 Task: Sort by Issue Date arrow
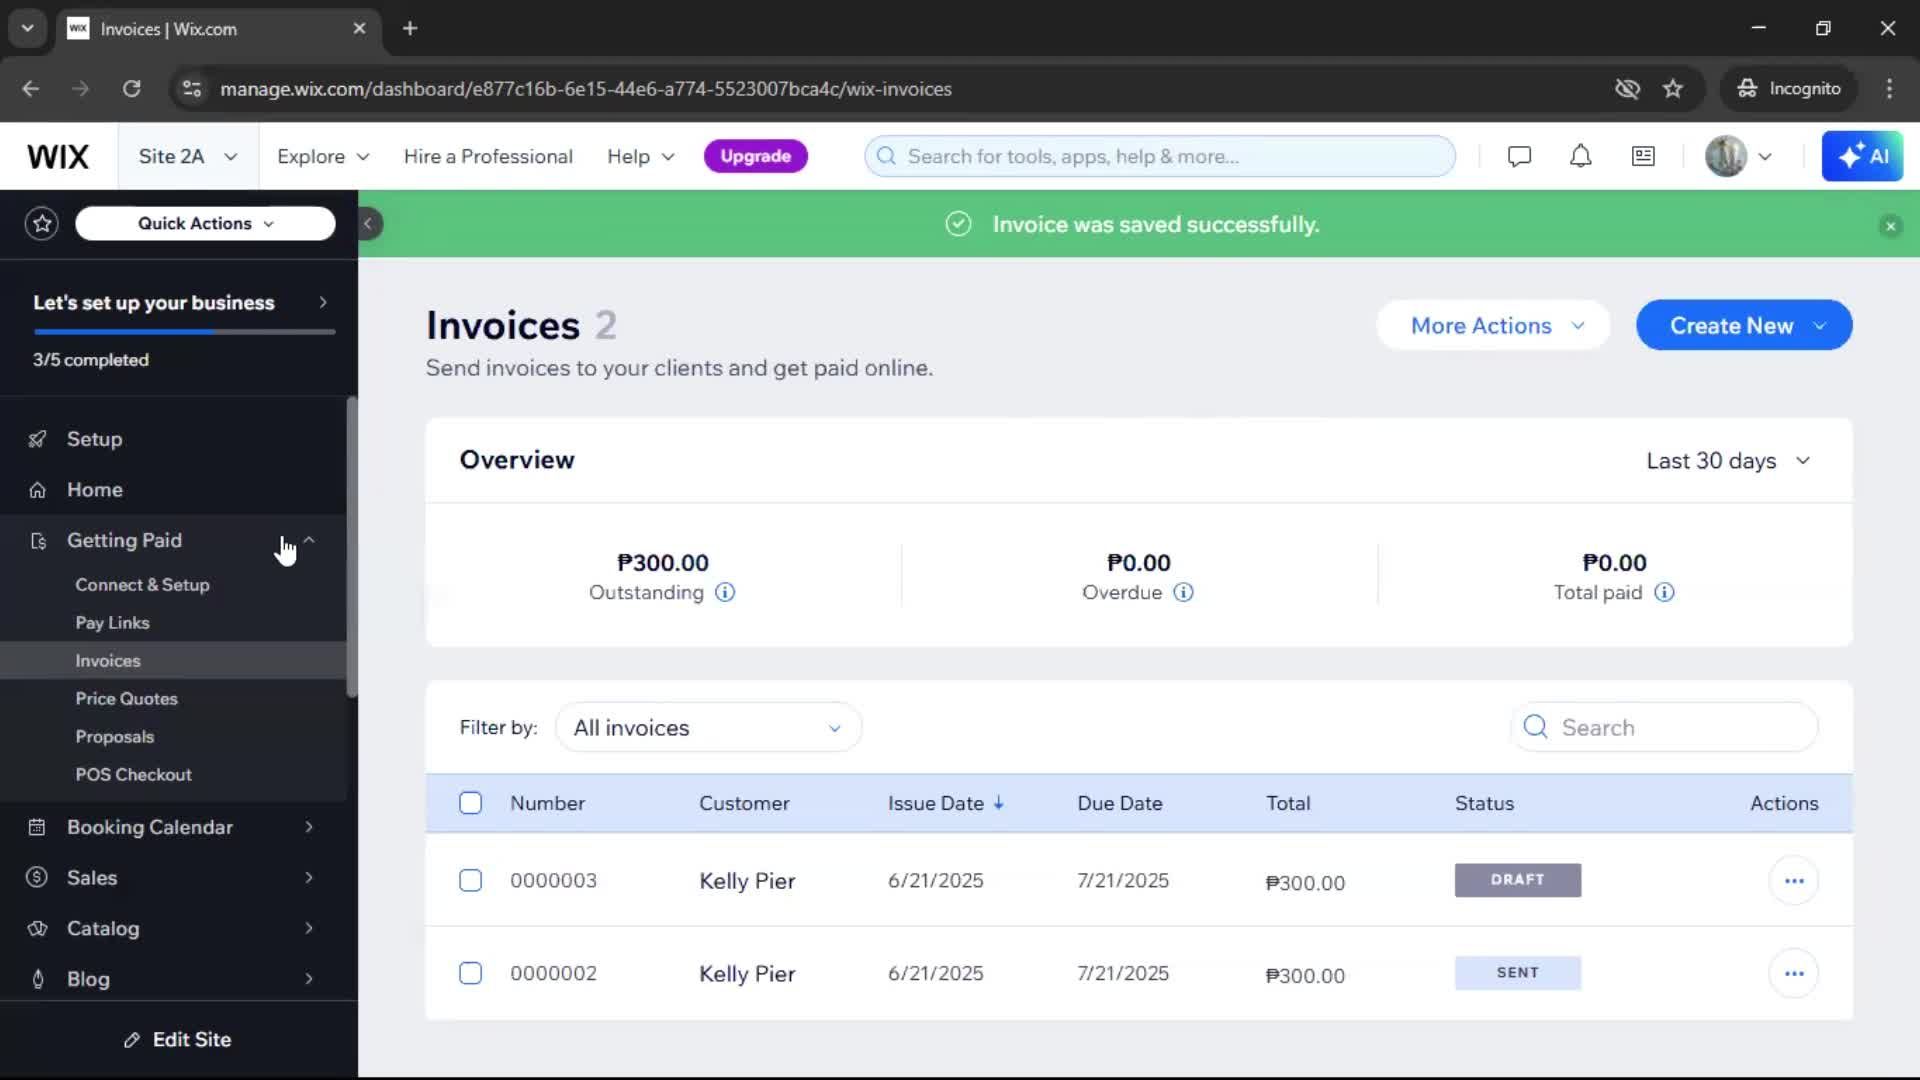click(x=998, y=803)
